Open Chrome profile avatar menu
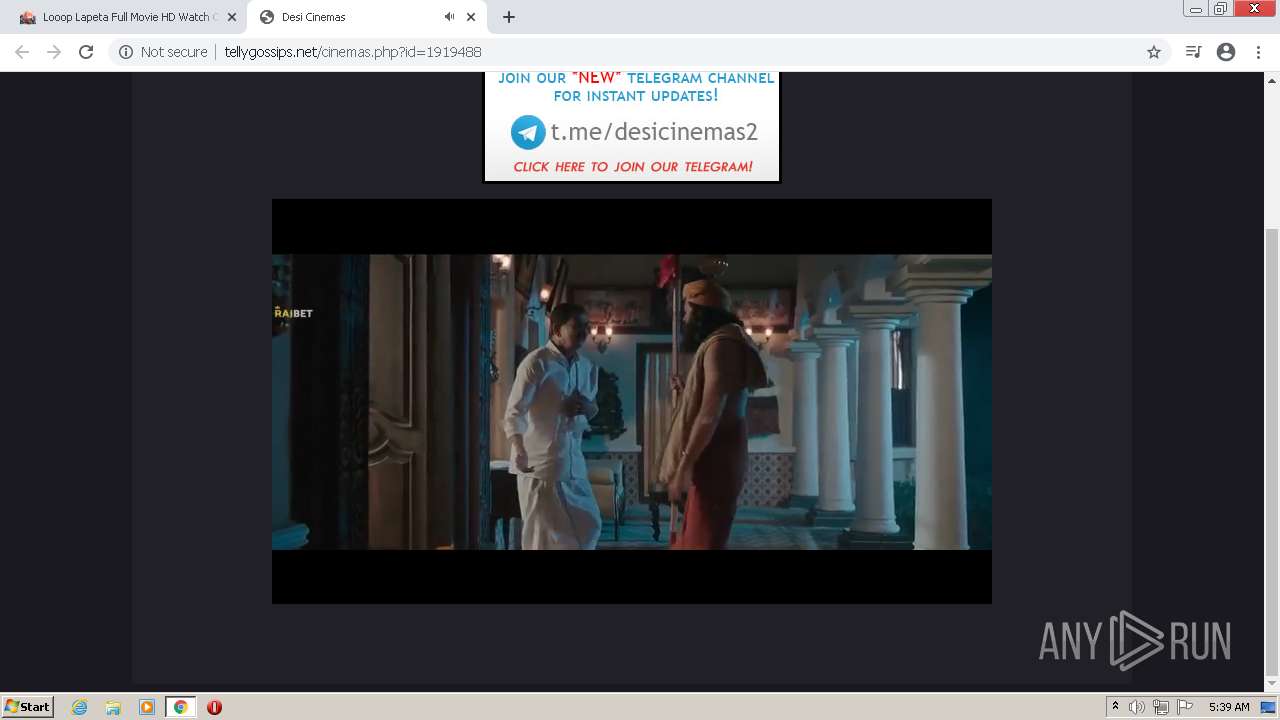Screen dimensions: 1280x720 coord(1226,52)
